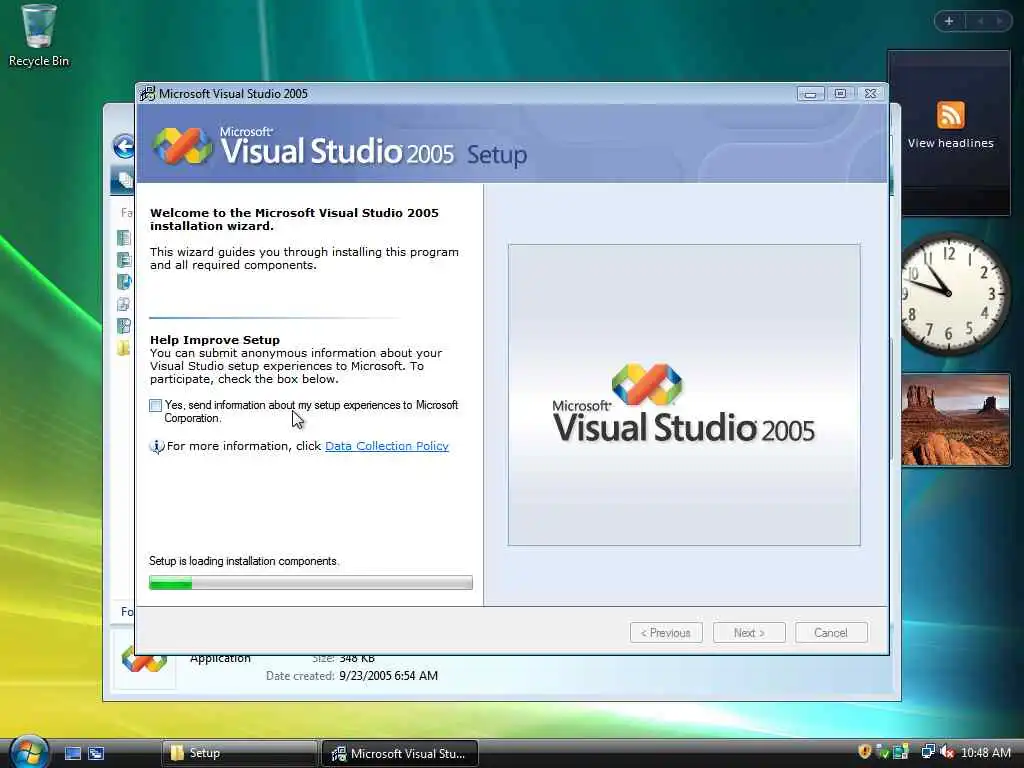Click 'Date created: 9/23/2005 6:54 AM' text

click(352, 676)
